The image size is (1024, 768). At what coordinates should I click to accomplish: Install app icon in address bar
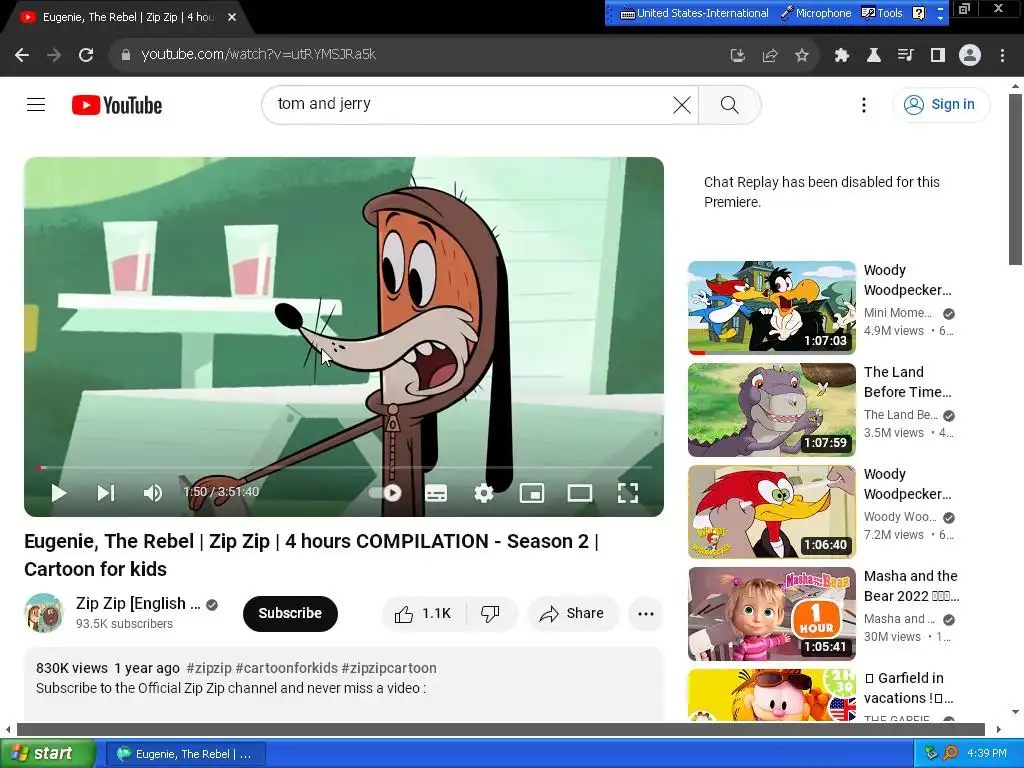(x=738, y=55)
